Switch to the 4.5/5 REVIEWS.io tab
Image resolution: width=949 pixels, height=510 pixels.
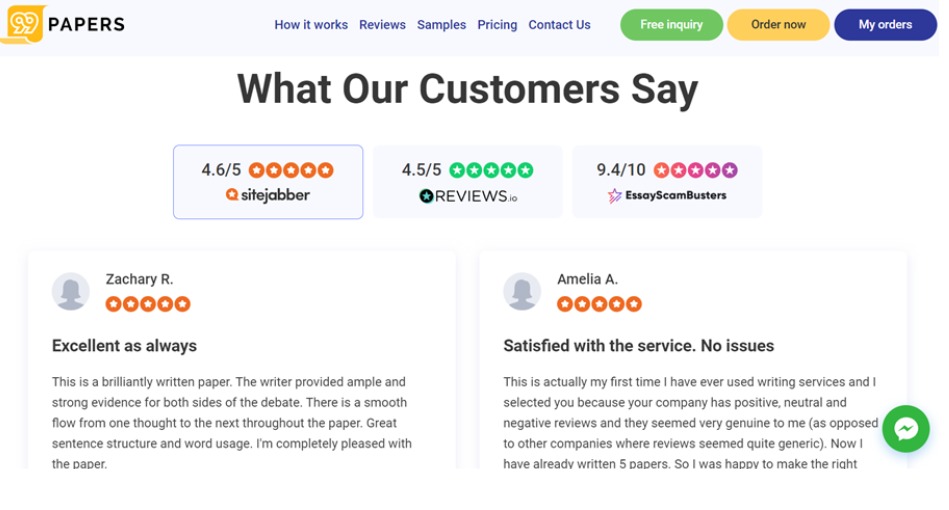pos(468,181)
